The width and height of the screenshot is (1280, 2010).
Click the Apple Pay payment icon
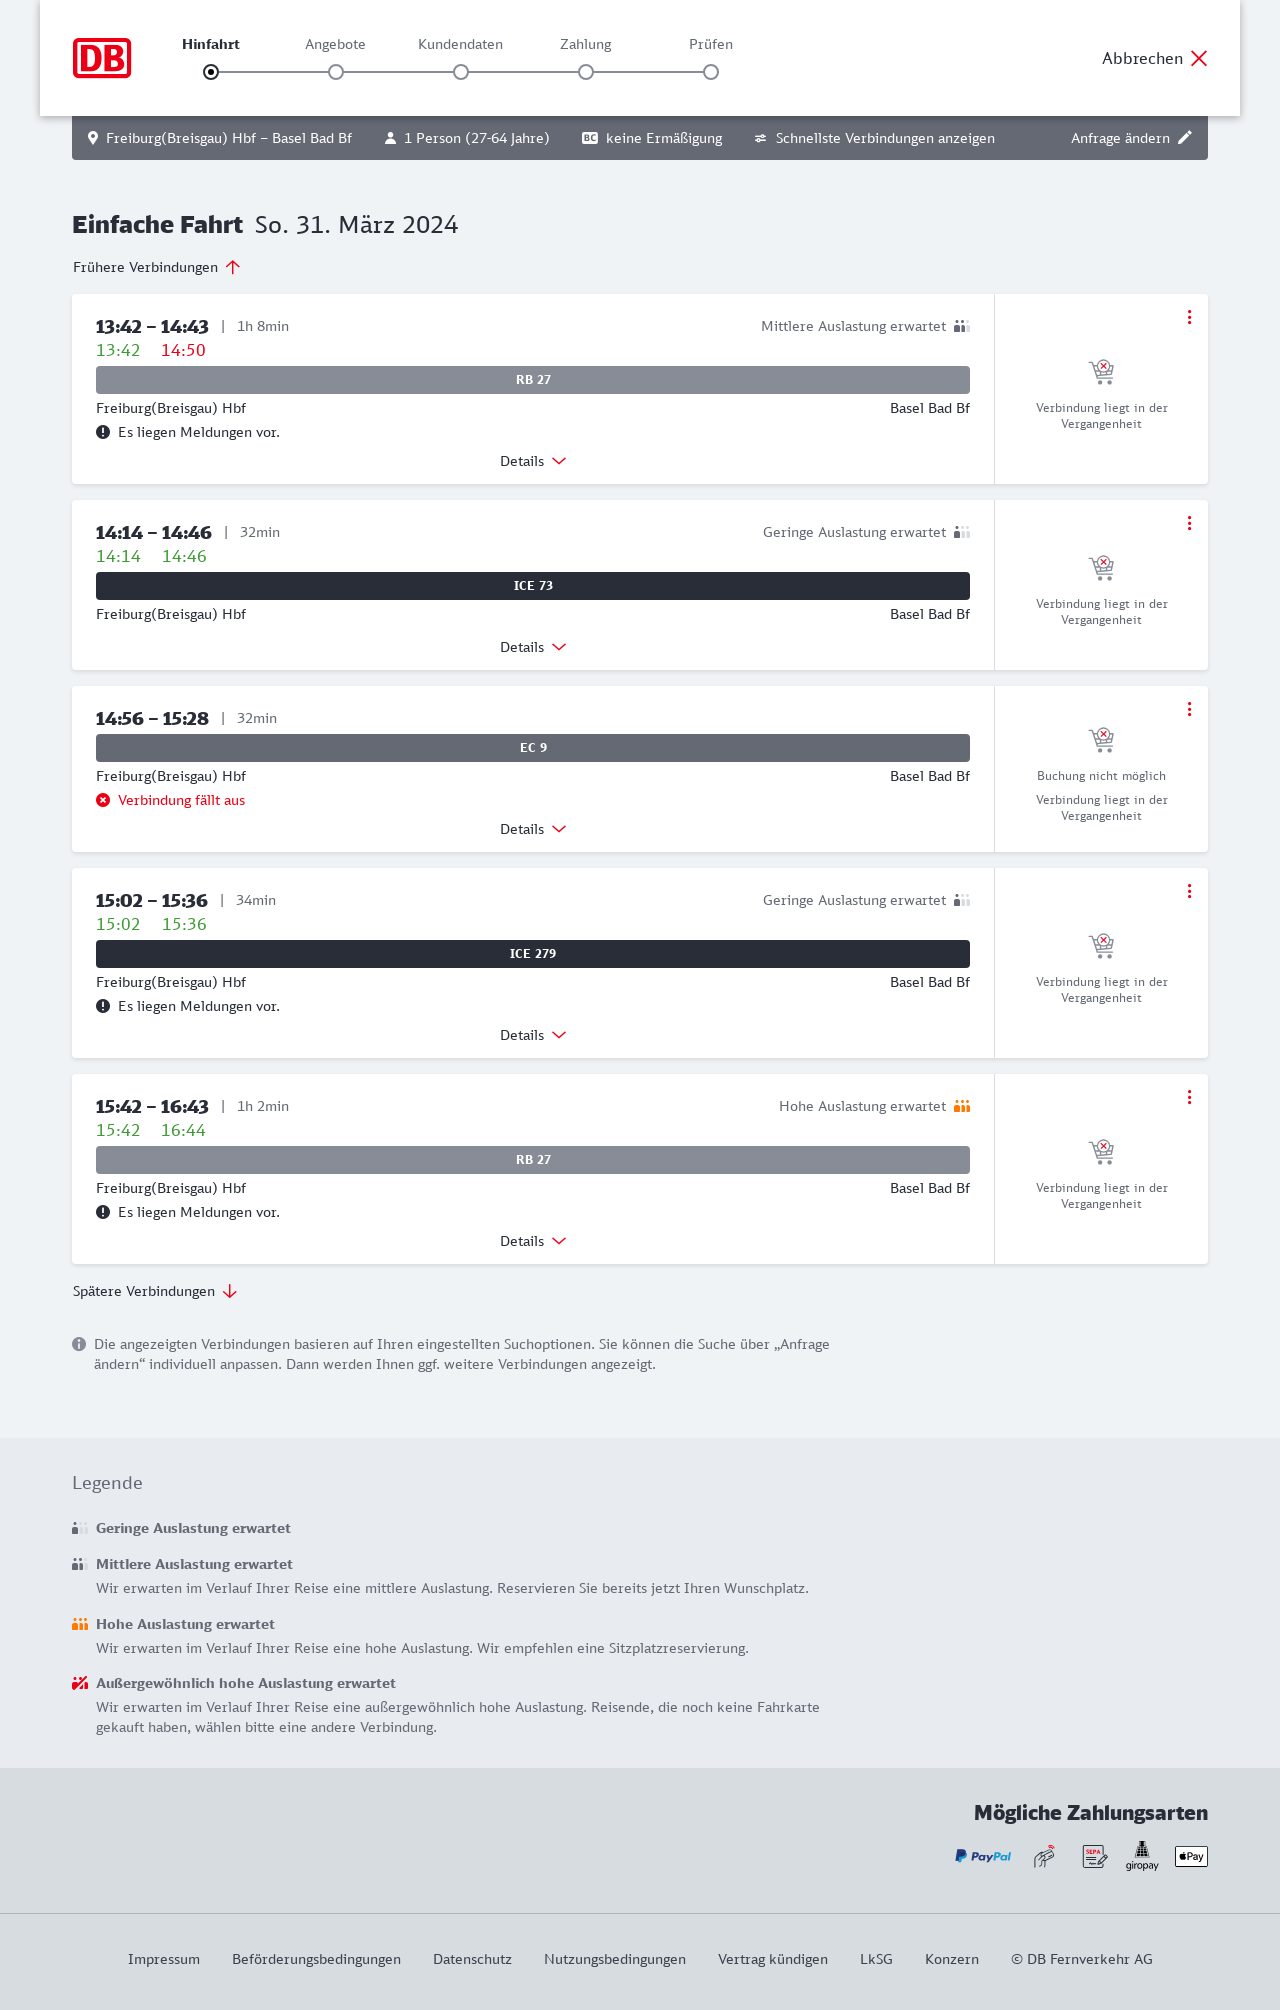coord(1191,1856)
